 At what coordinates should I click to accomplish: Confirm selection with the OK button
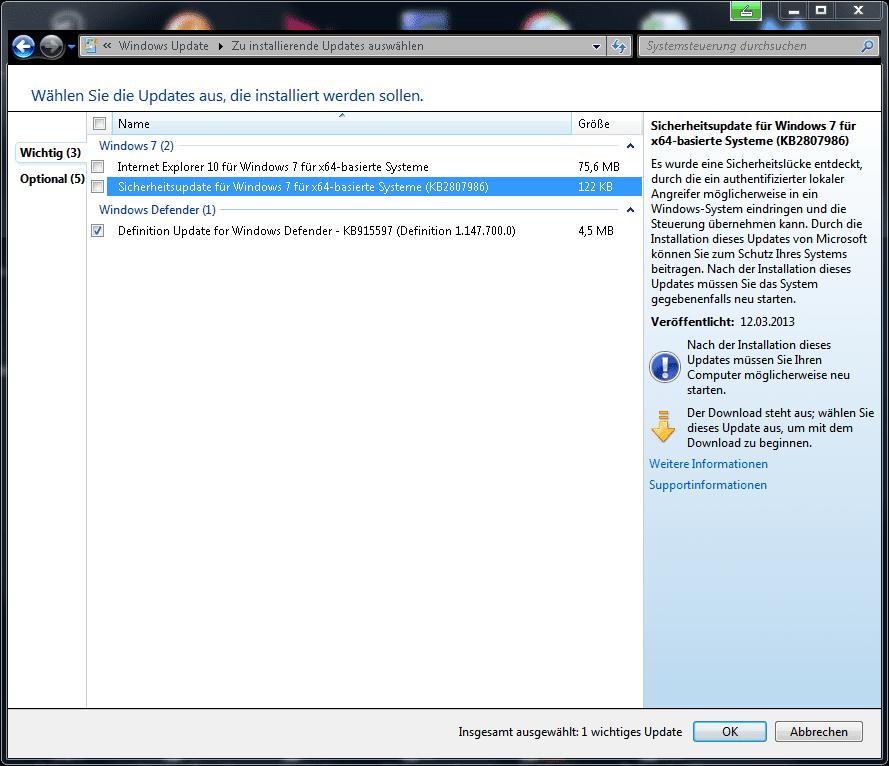pos(730,731)
